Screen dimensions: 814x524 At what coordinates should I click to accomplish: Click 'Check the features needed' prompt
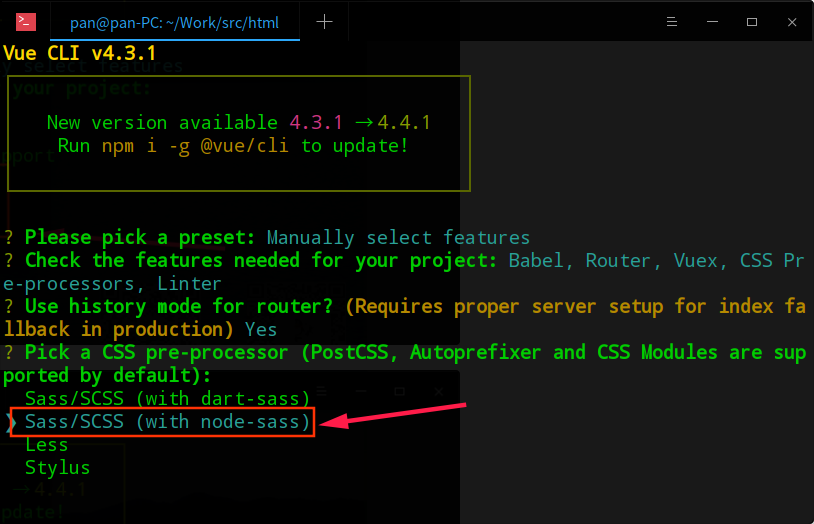point(261,260)
